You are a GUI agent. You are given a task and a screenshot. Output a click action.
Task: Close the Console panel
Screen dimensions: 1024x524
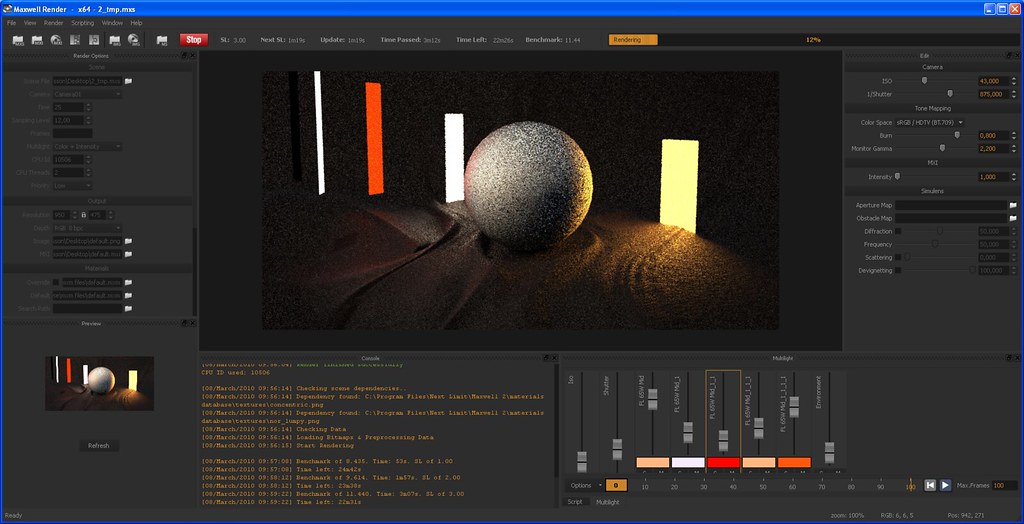click(554, 358)
